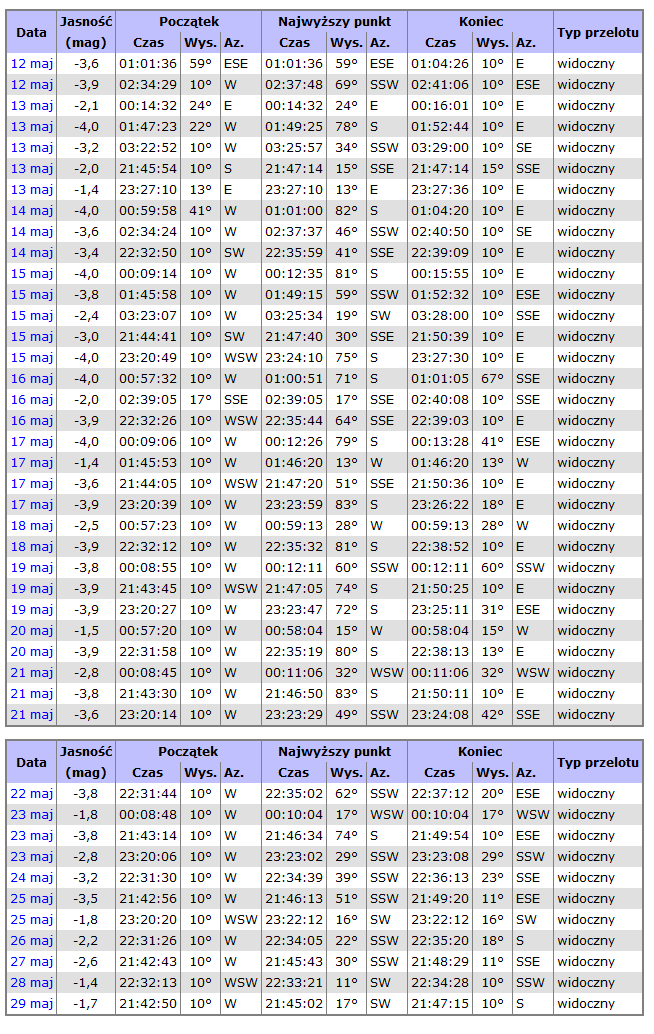Open the 21 maj link in the 23:20:14 row
This screenshot has height=1034, width=654.
[x=32, y=715]
